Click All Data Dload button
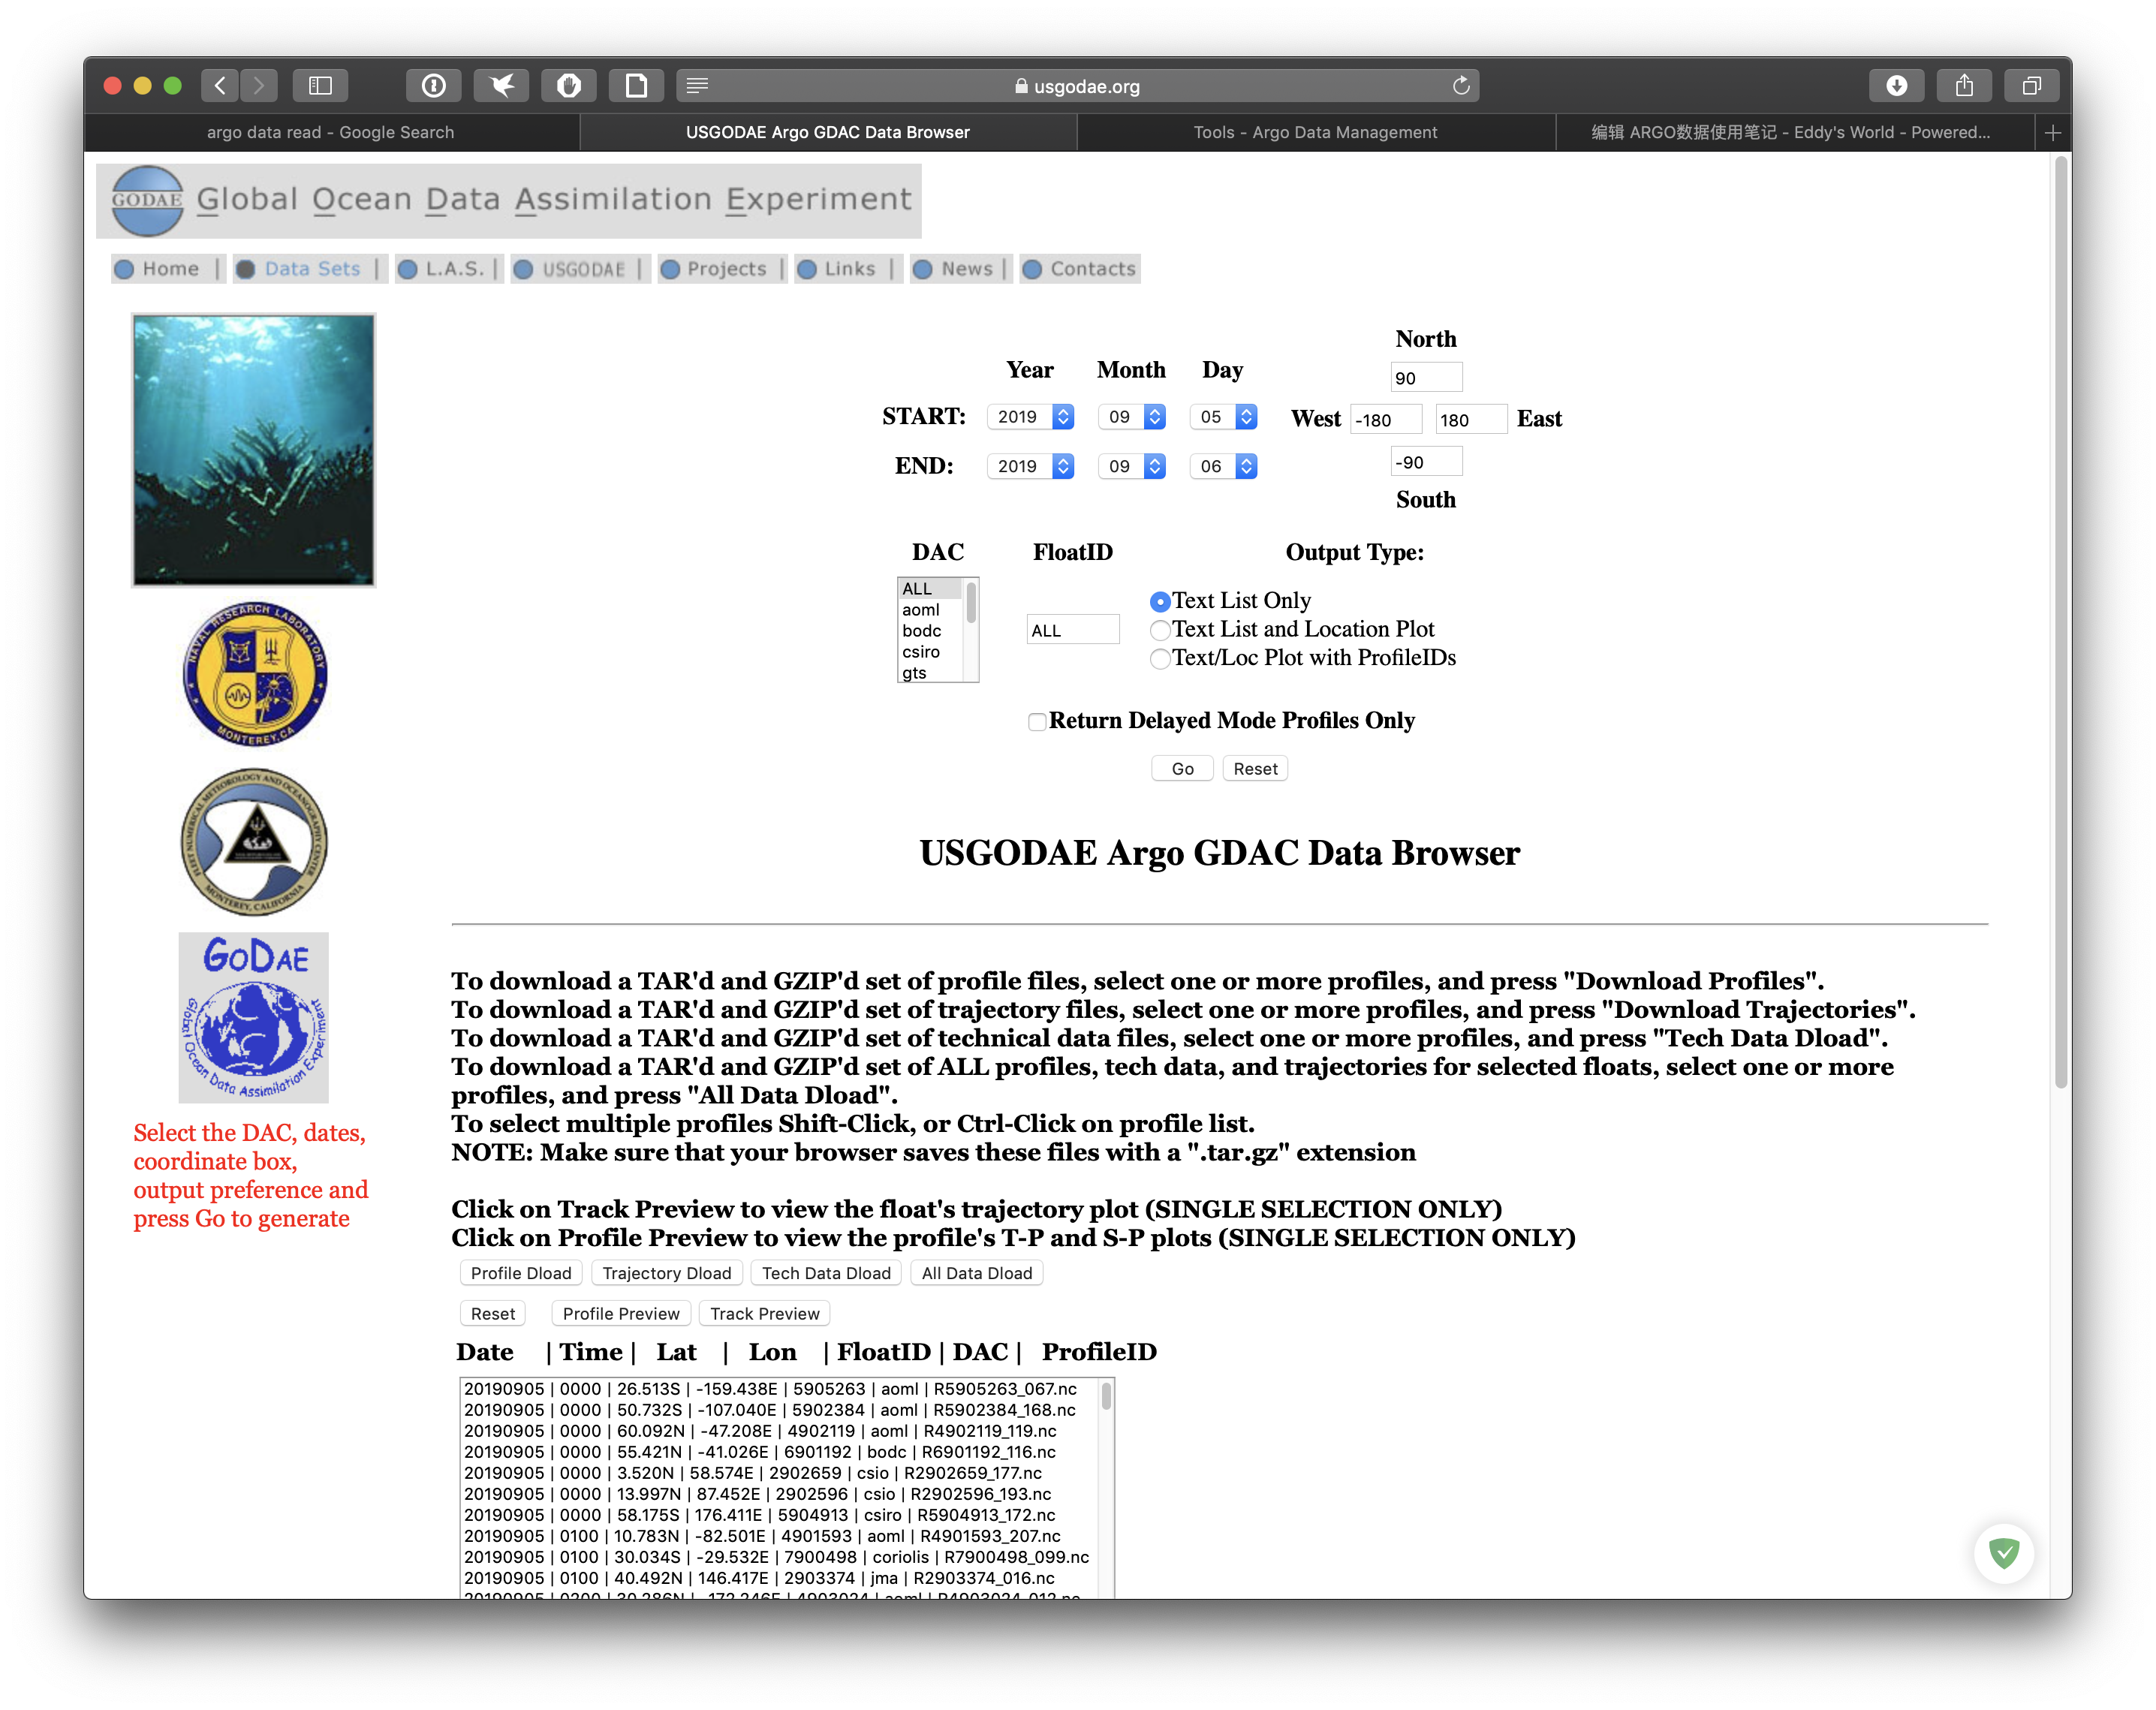2156x1710 pixels. 977,1273
